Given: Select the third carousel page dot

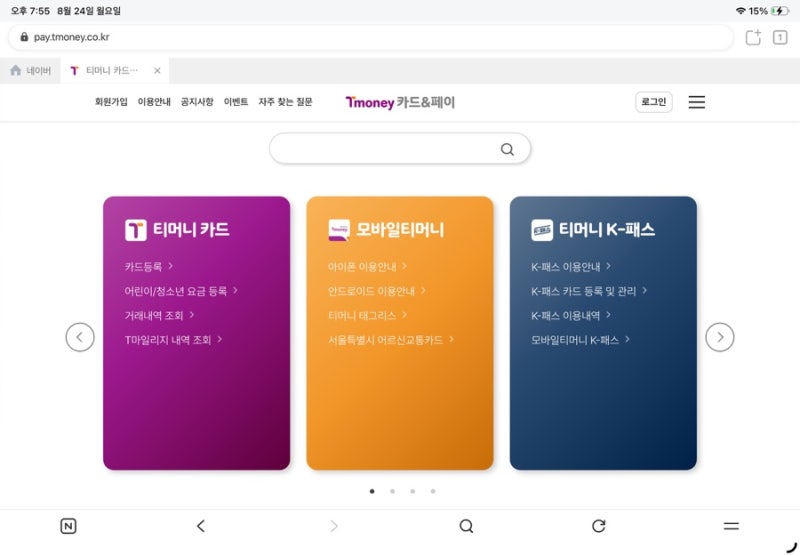Looking at the screenshot, I should 413,491.
